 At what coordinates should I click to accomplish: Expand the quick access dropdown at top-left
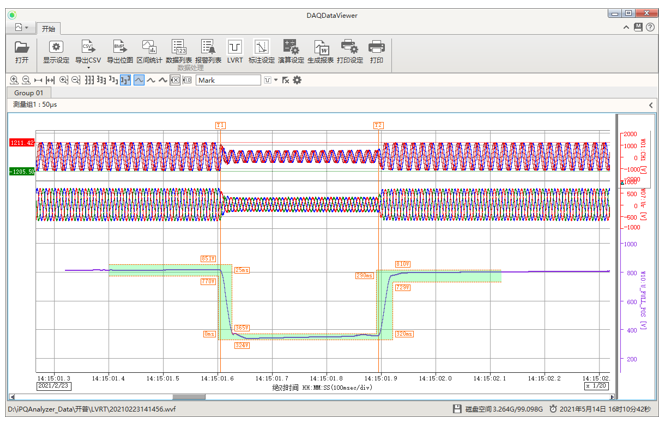(26, 29)
